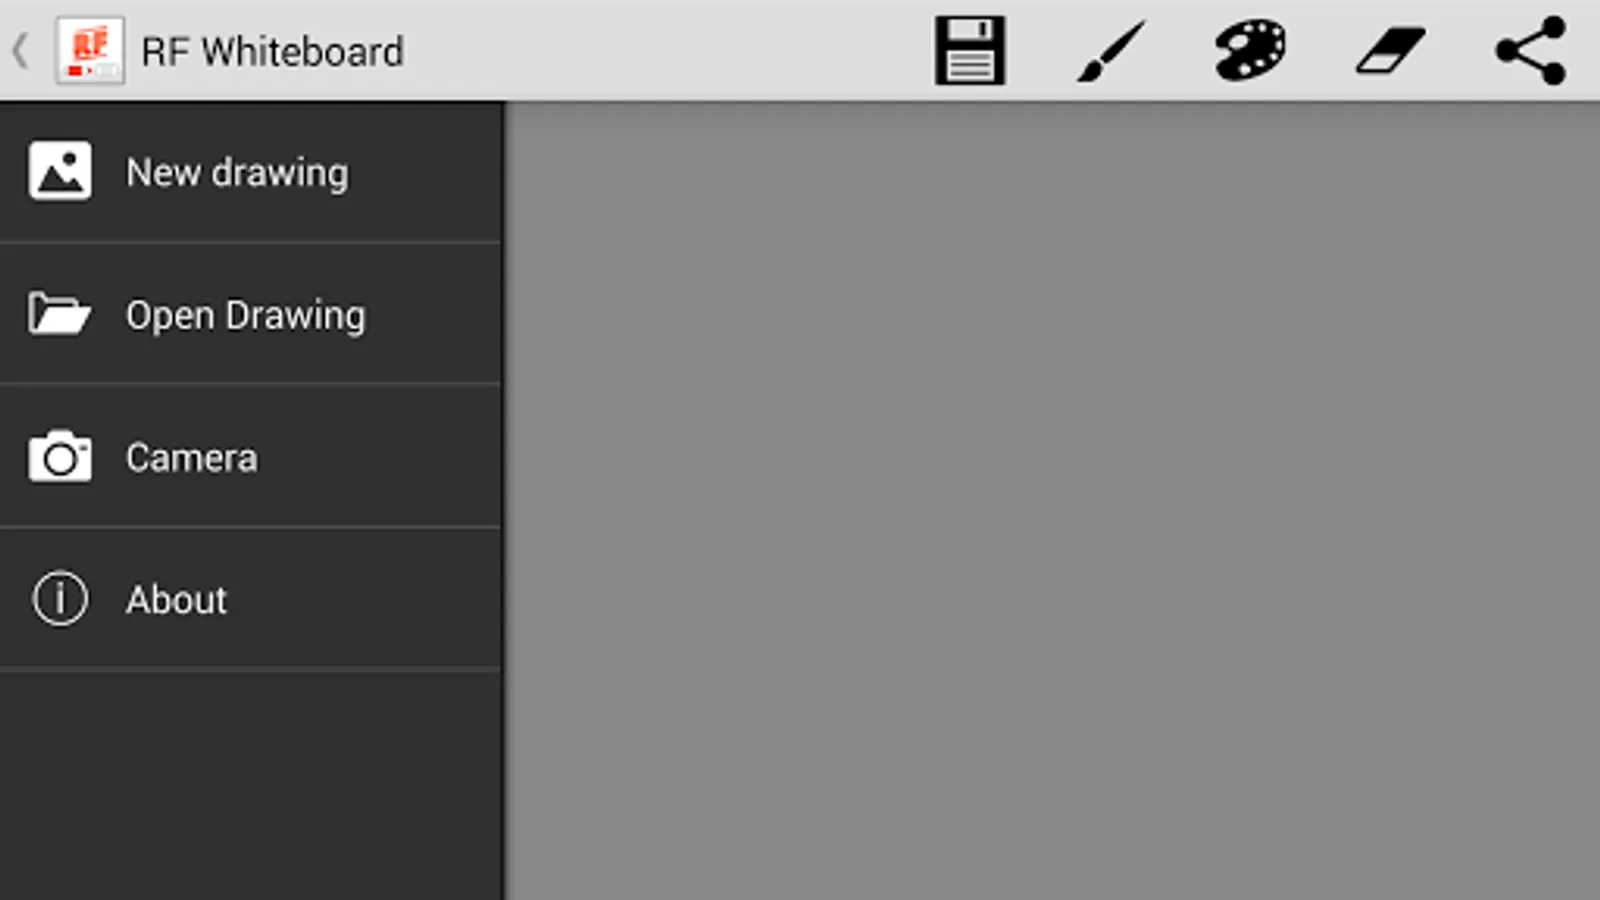The image size is (1600, 900).
Task: Click the picture icon beside New drawing
Action: pos(60,171)
